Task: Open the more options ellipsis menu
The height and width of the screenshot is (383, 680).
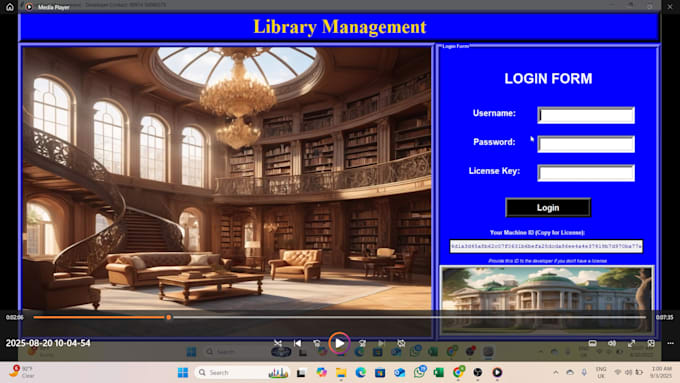Action: pos(670,343)
